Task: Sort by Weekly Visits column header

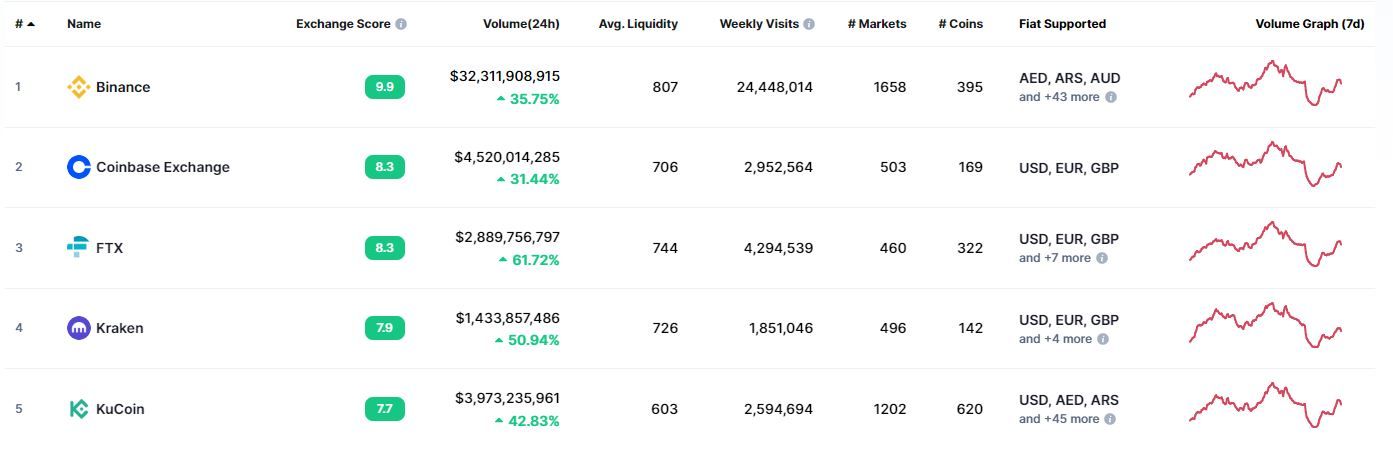Action: coord(759,24)
